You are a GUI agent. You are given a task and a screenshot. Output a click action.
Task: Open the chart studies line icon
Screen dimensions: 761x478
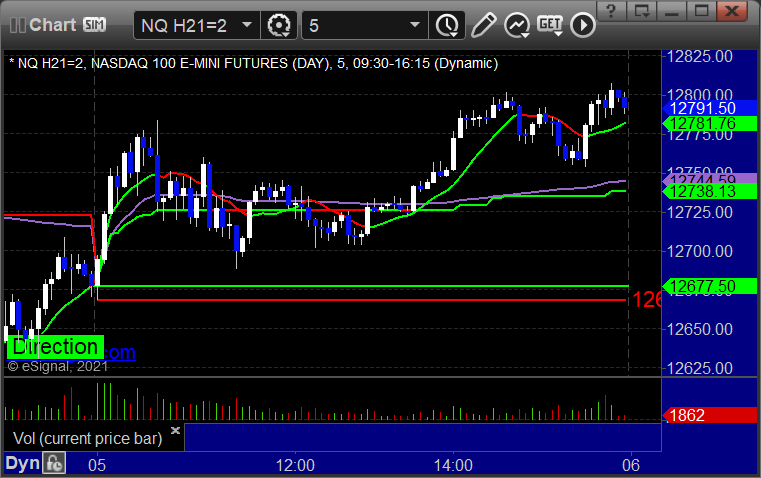[x=516, y=25]
